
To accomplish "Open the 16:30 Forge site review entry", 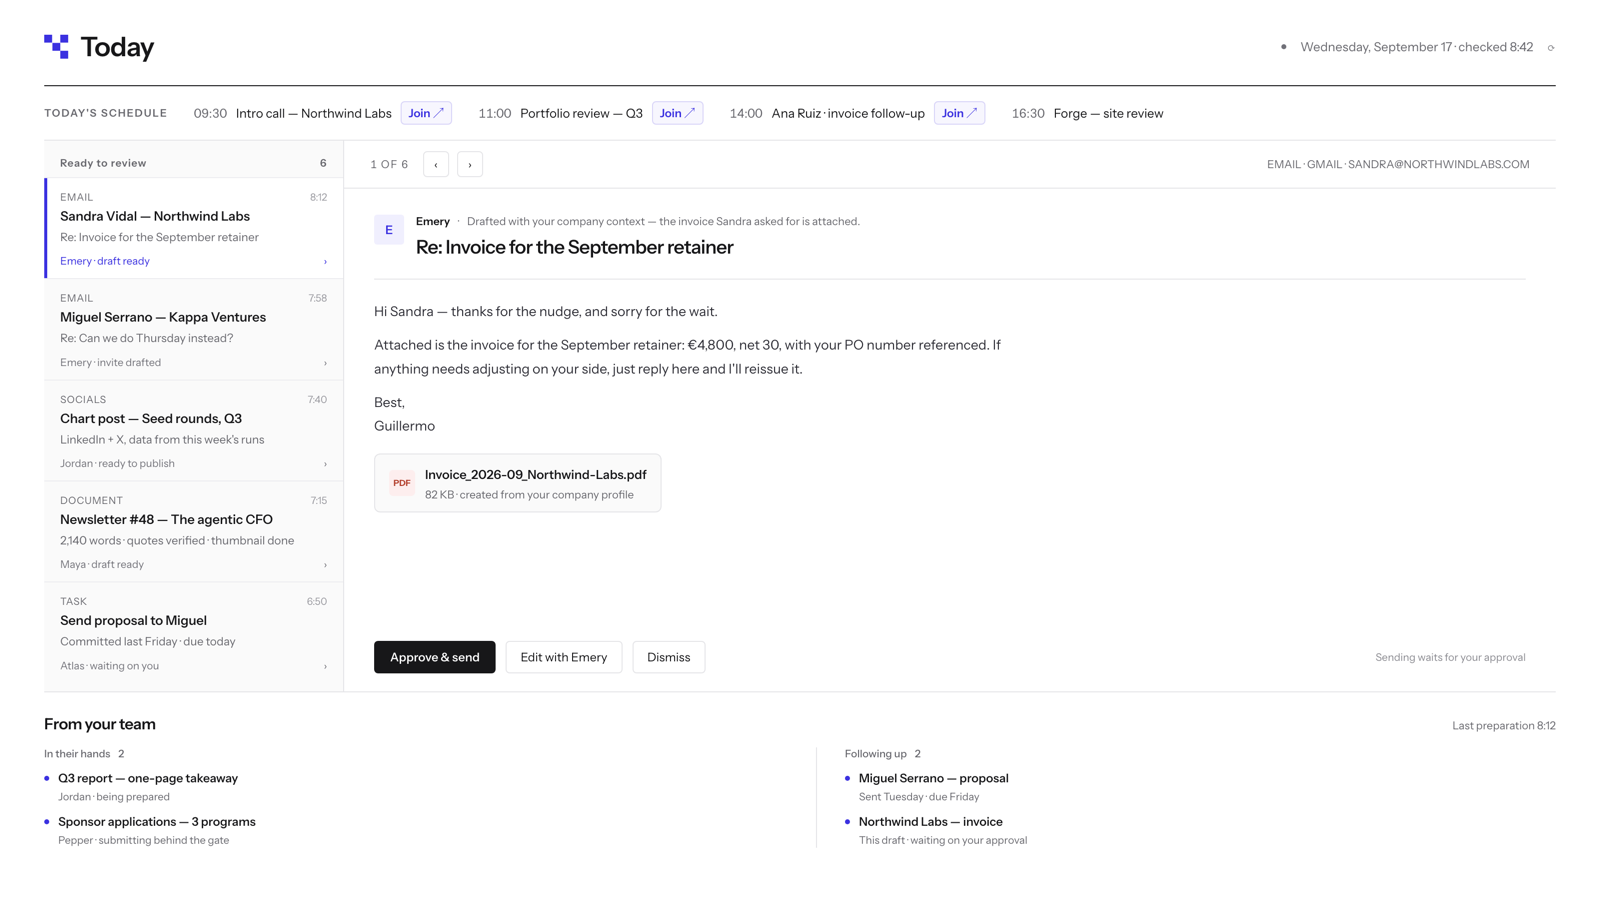I will point(1087,113).
